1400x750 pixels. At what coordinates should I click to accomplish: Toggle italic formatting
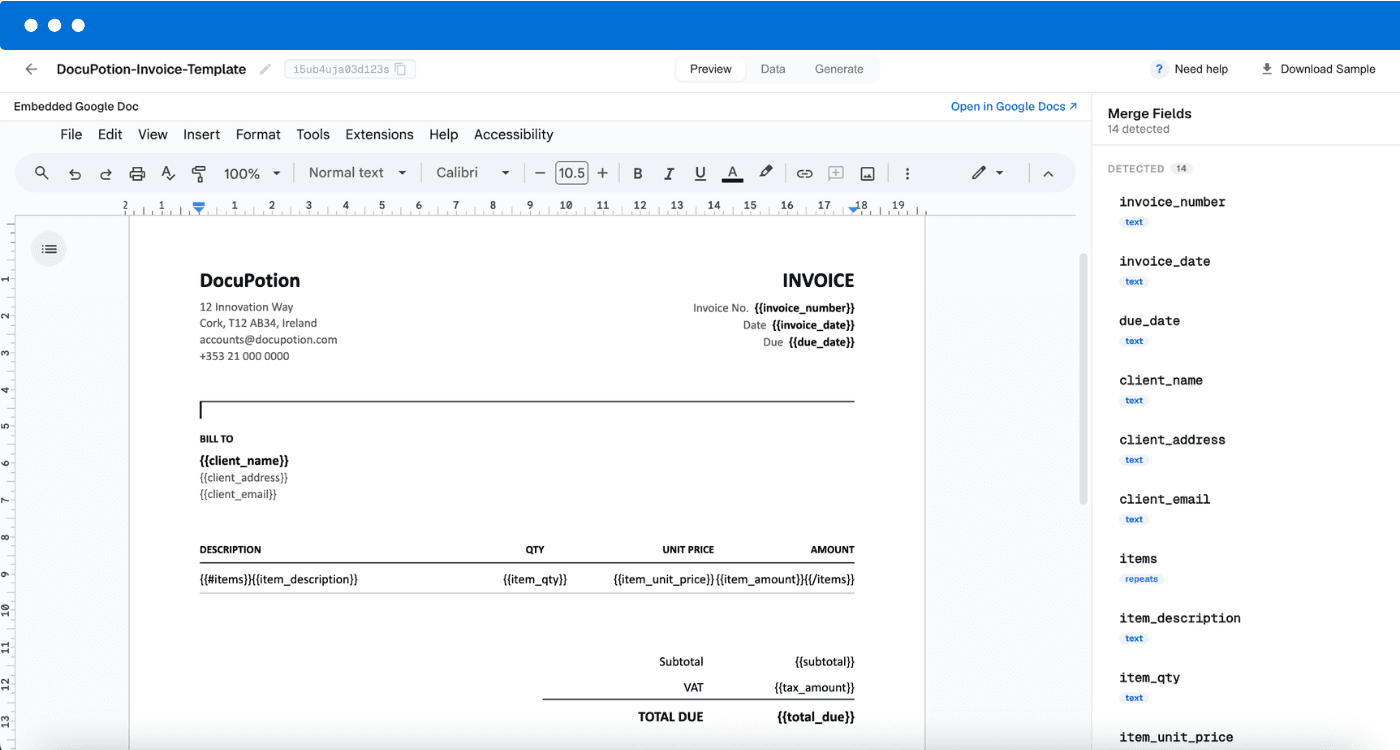point(669,173)
